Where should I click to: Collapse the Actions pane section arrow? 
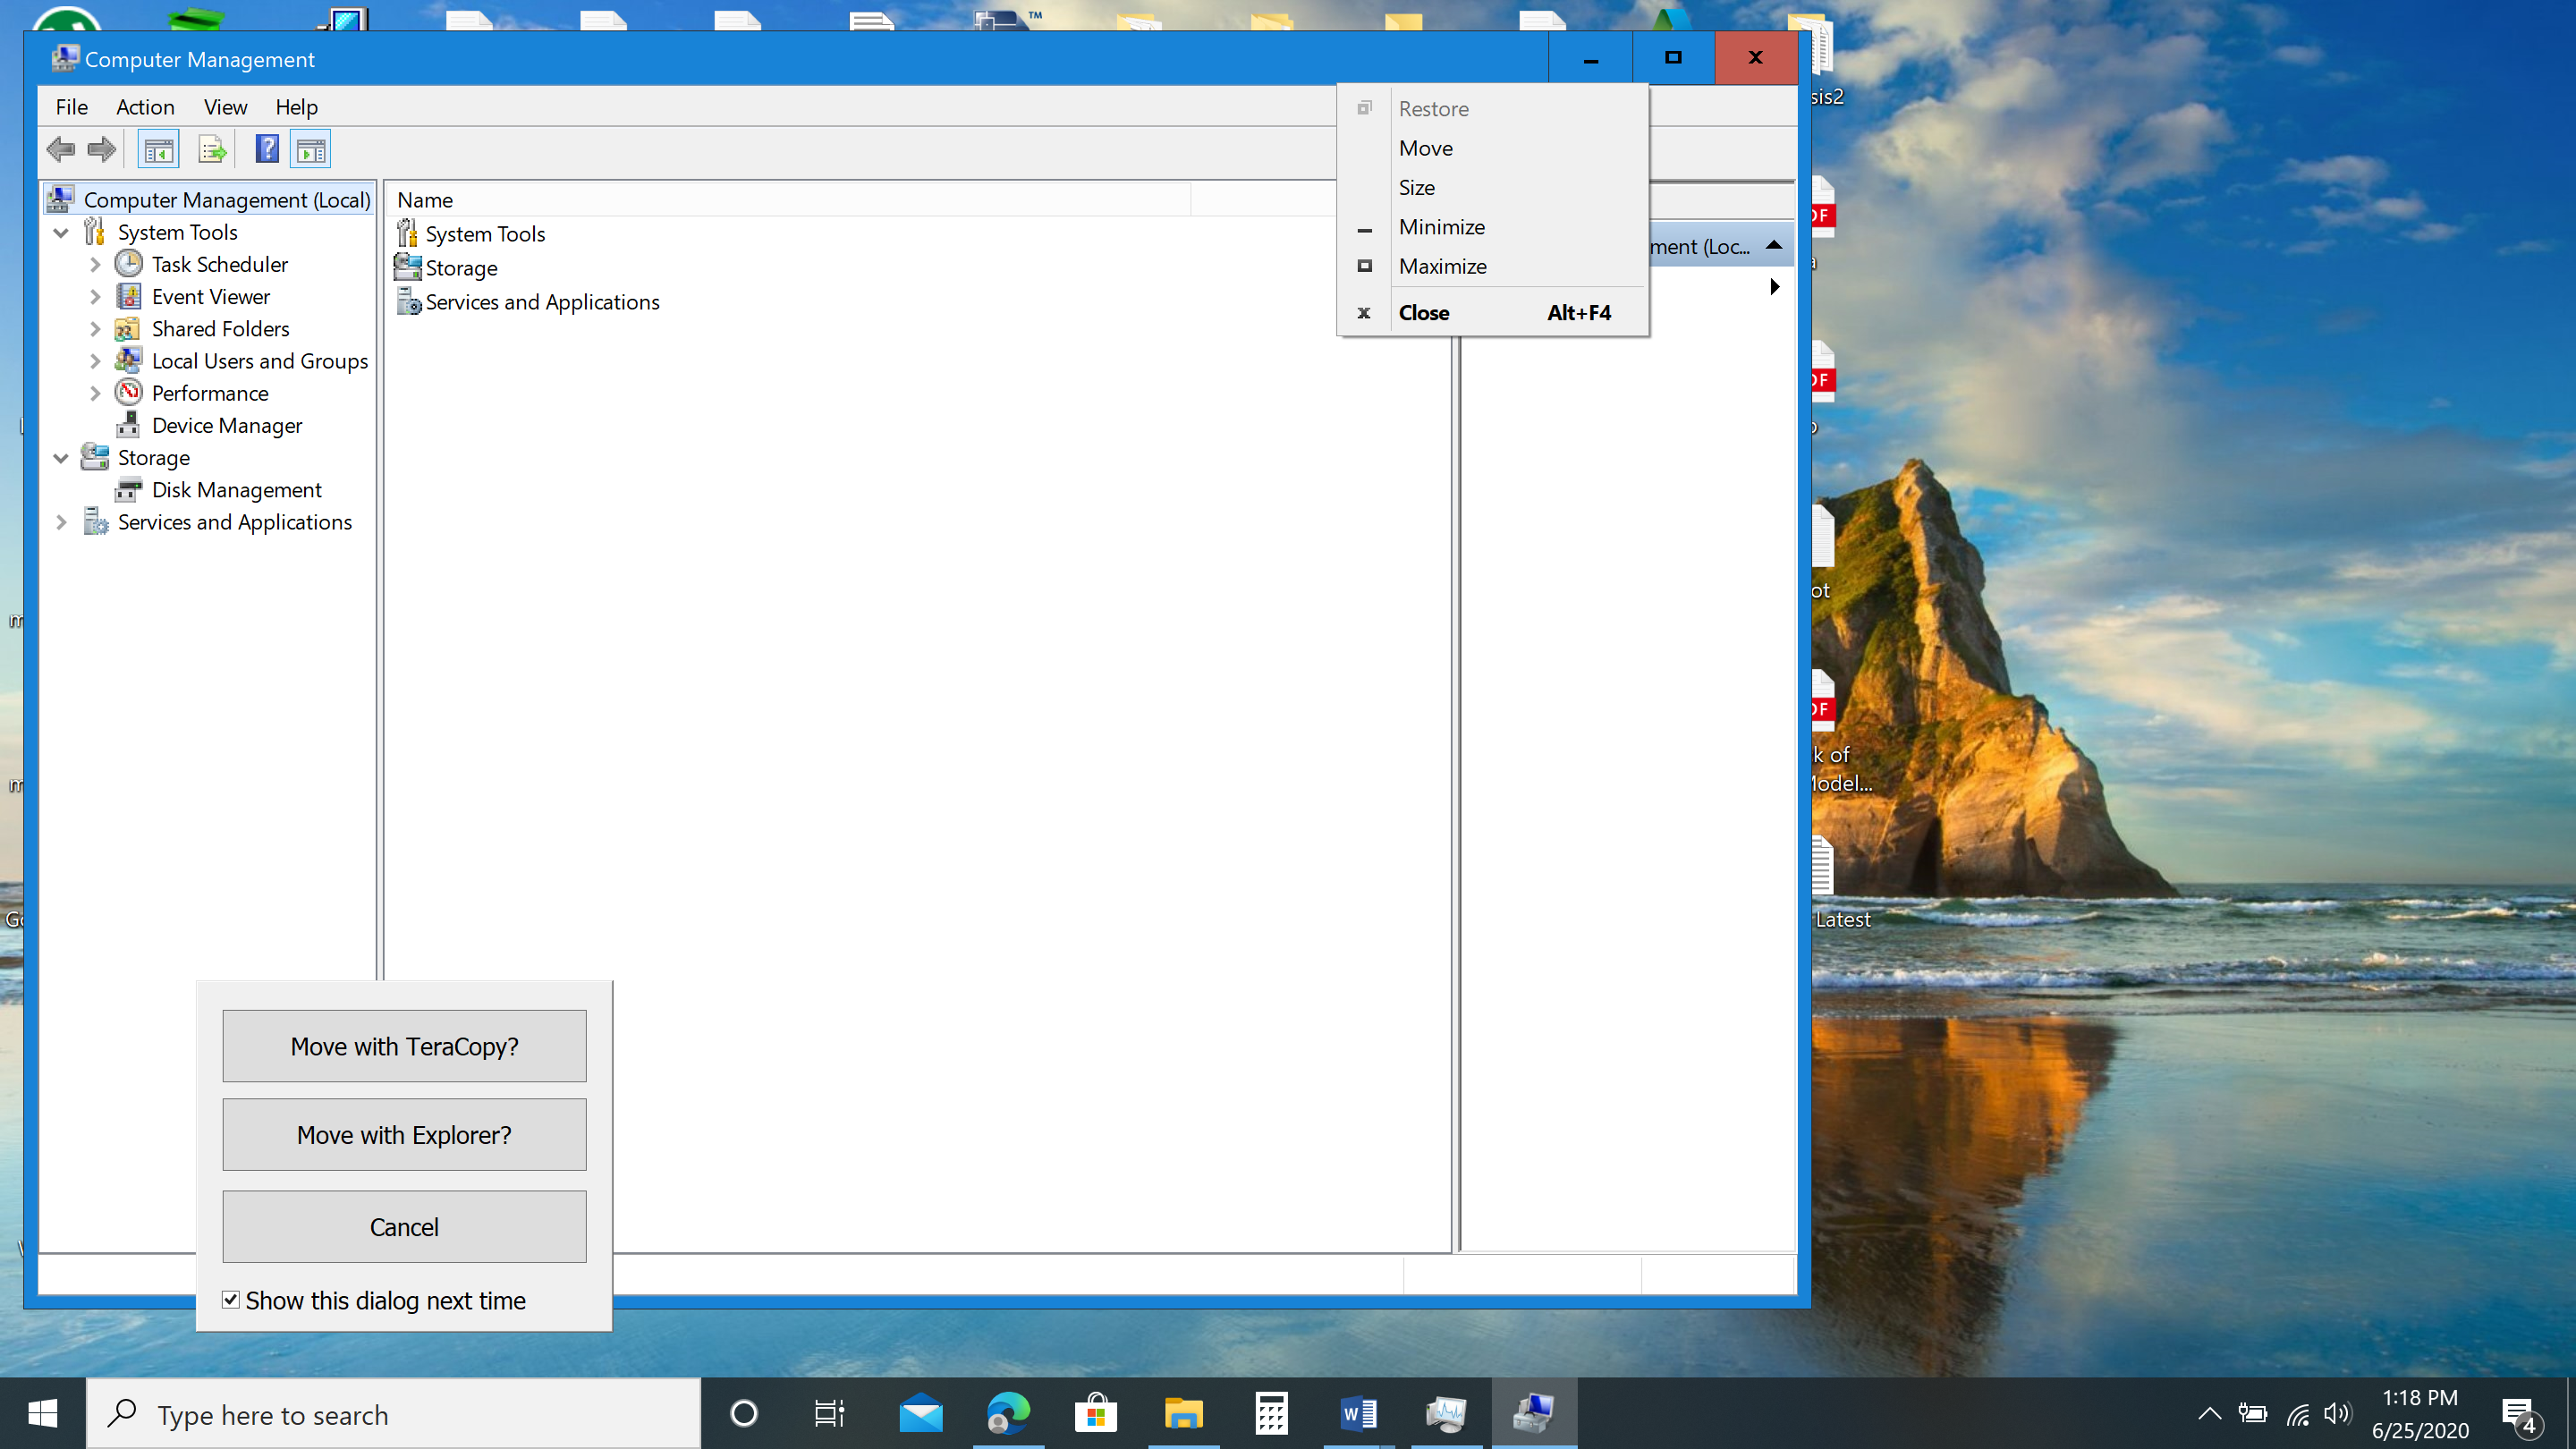click(x=1774, y=245)
